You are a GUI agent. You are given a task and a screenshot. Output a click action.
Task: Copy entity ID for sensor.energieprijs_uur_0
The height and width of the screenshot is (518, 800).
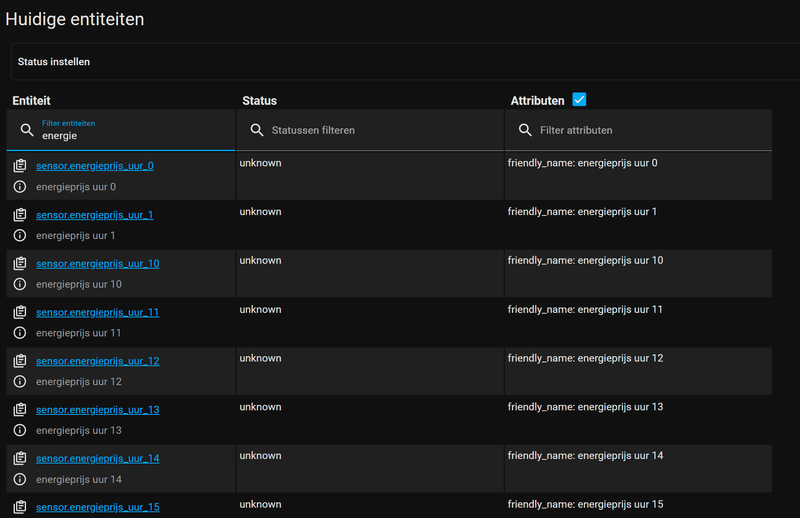(20, 166)
